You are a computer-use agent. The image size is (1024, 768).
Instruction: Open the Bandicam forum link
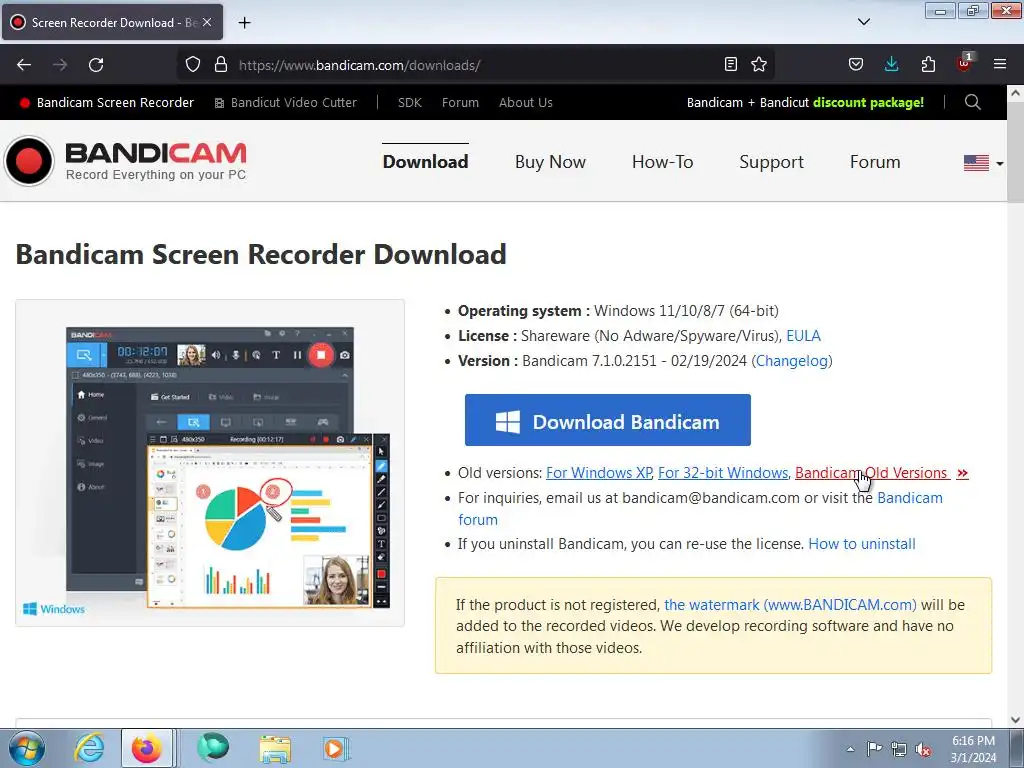(910, 498)
